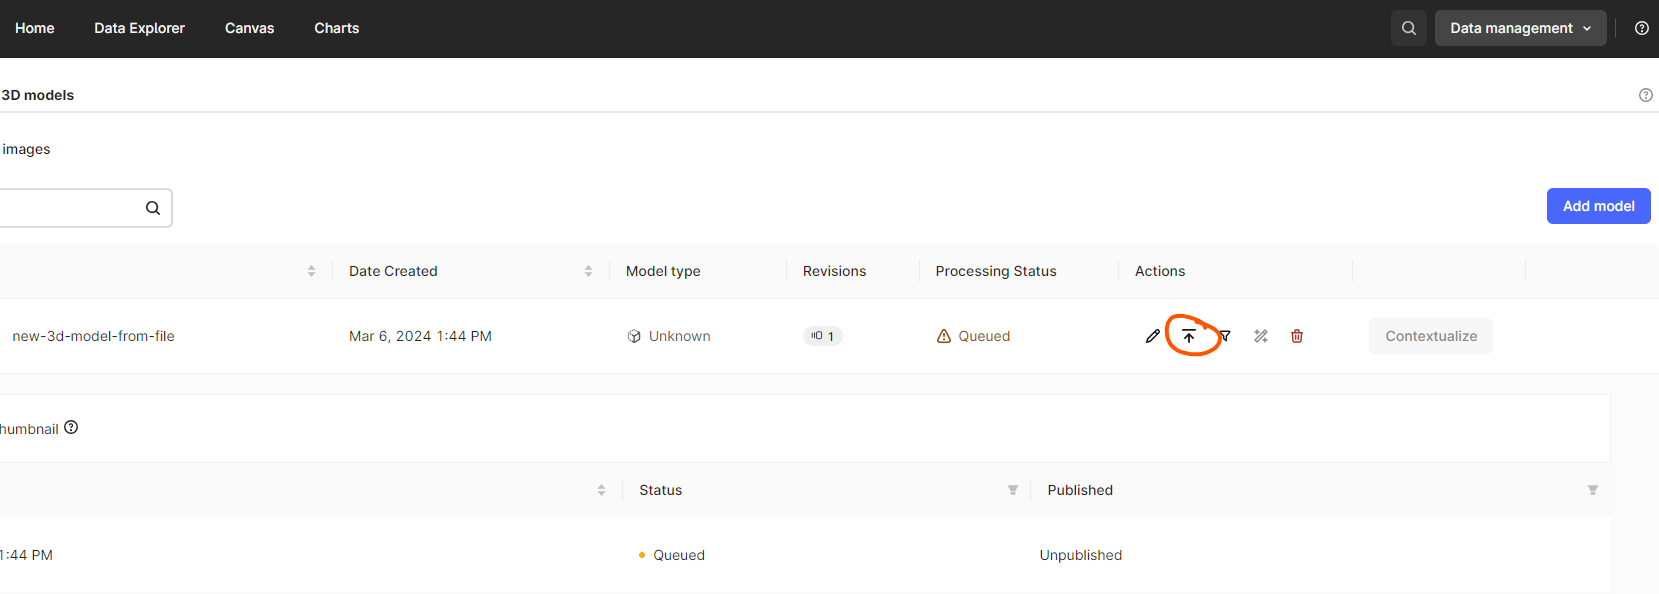Open the Published column filter
Screen dimensions: 1659x594
pyautogui.click(x=1593, y=490)
